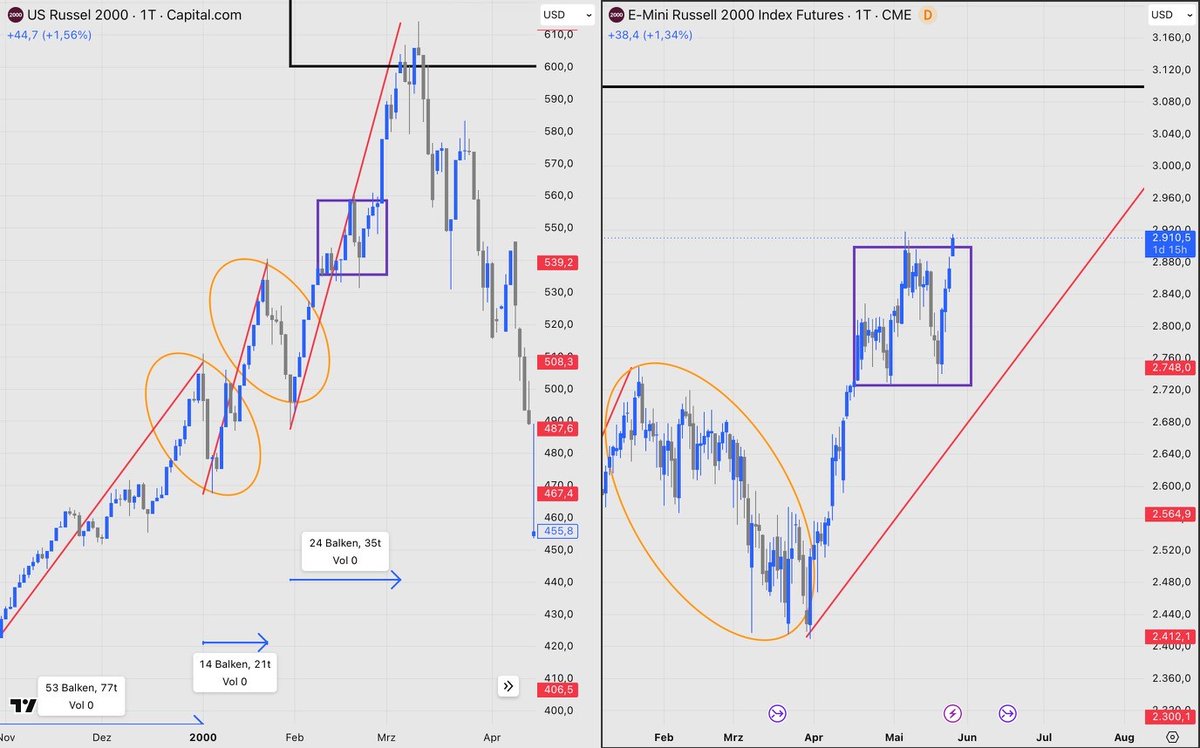
Task: Click the Russell 2000 logo on Capital.com chart
Action: 15,15
